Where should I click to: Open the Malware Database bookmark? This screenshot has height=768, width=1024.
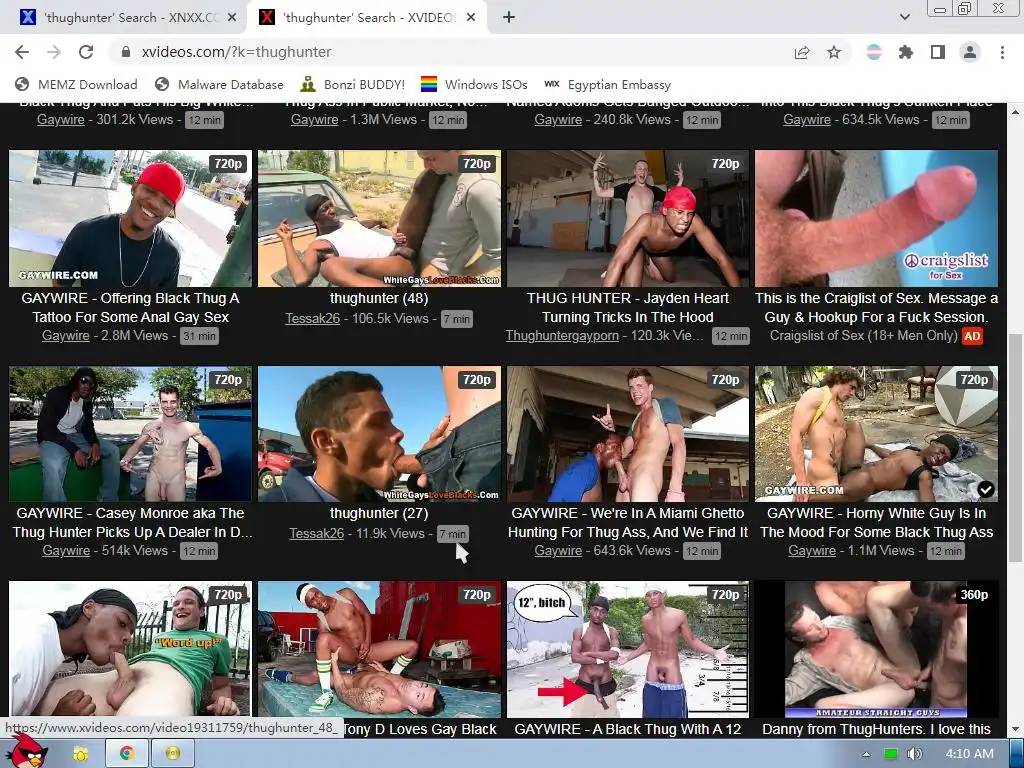(x=219, y=85)
